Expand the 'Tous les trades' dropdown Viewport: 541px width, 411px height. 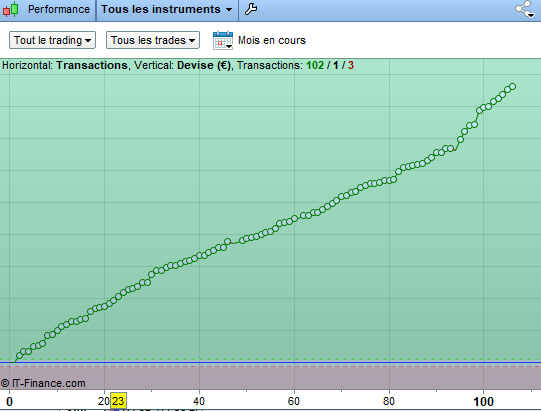coord(153,40)
